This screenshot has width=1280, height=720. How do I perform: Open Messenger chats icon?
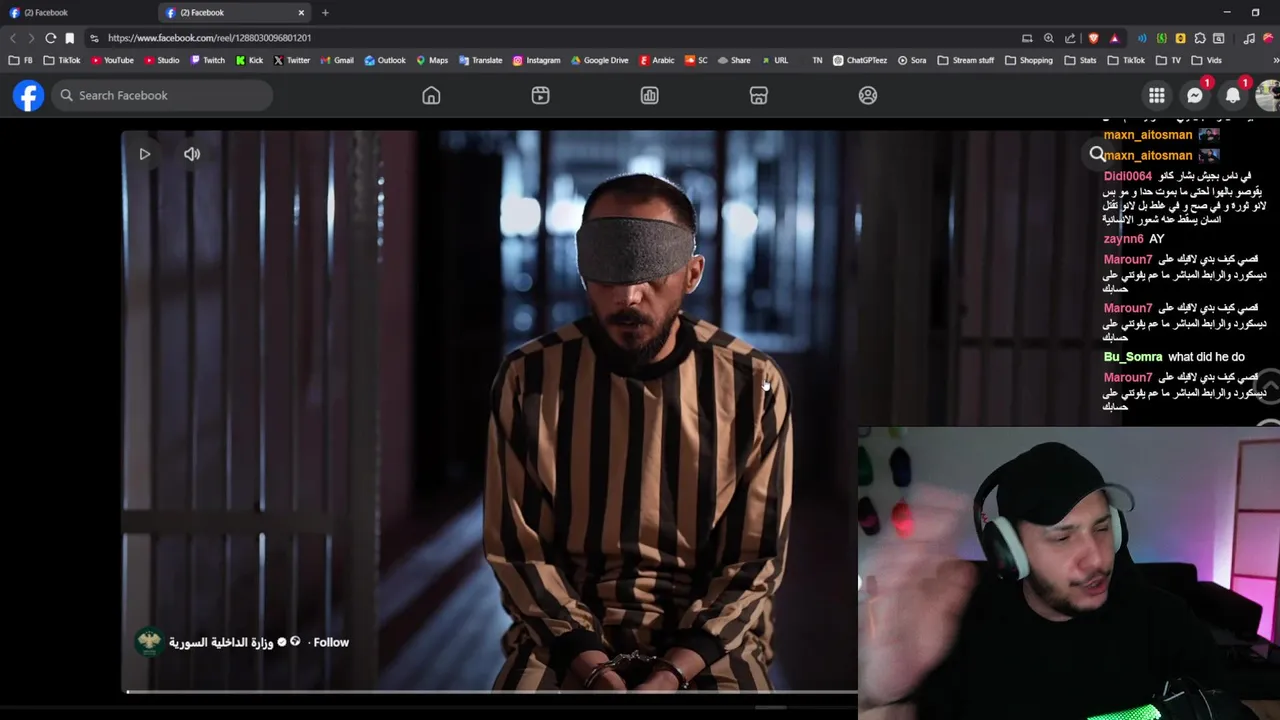coord(1195,95)
